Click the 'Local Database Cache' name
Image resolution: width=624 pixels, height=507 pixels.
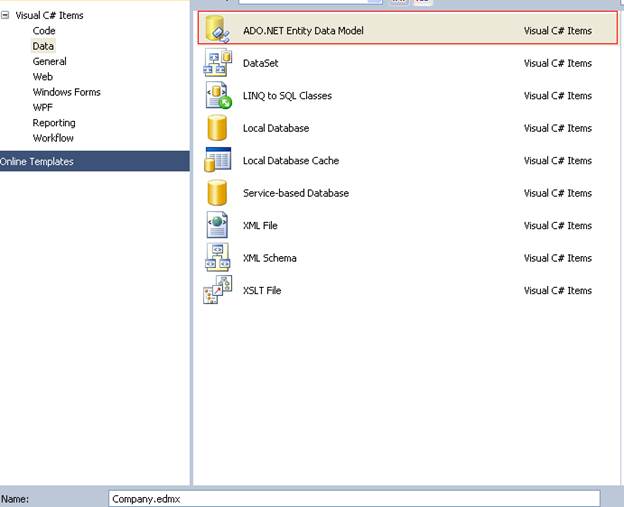(291, 160)
